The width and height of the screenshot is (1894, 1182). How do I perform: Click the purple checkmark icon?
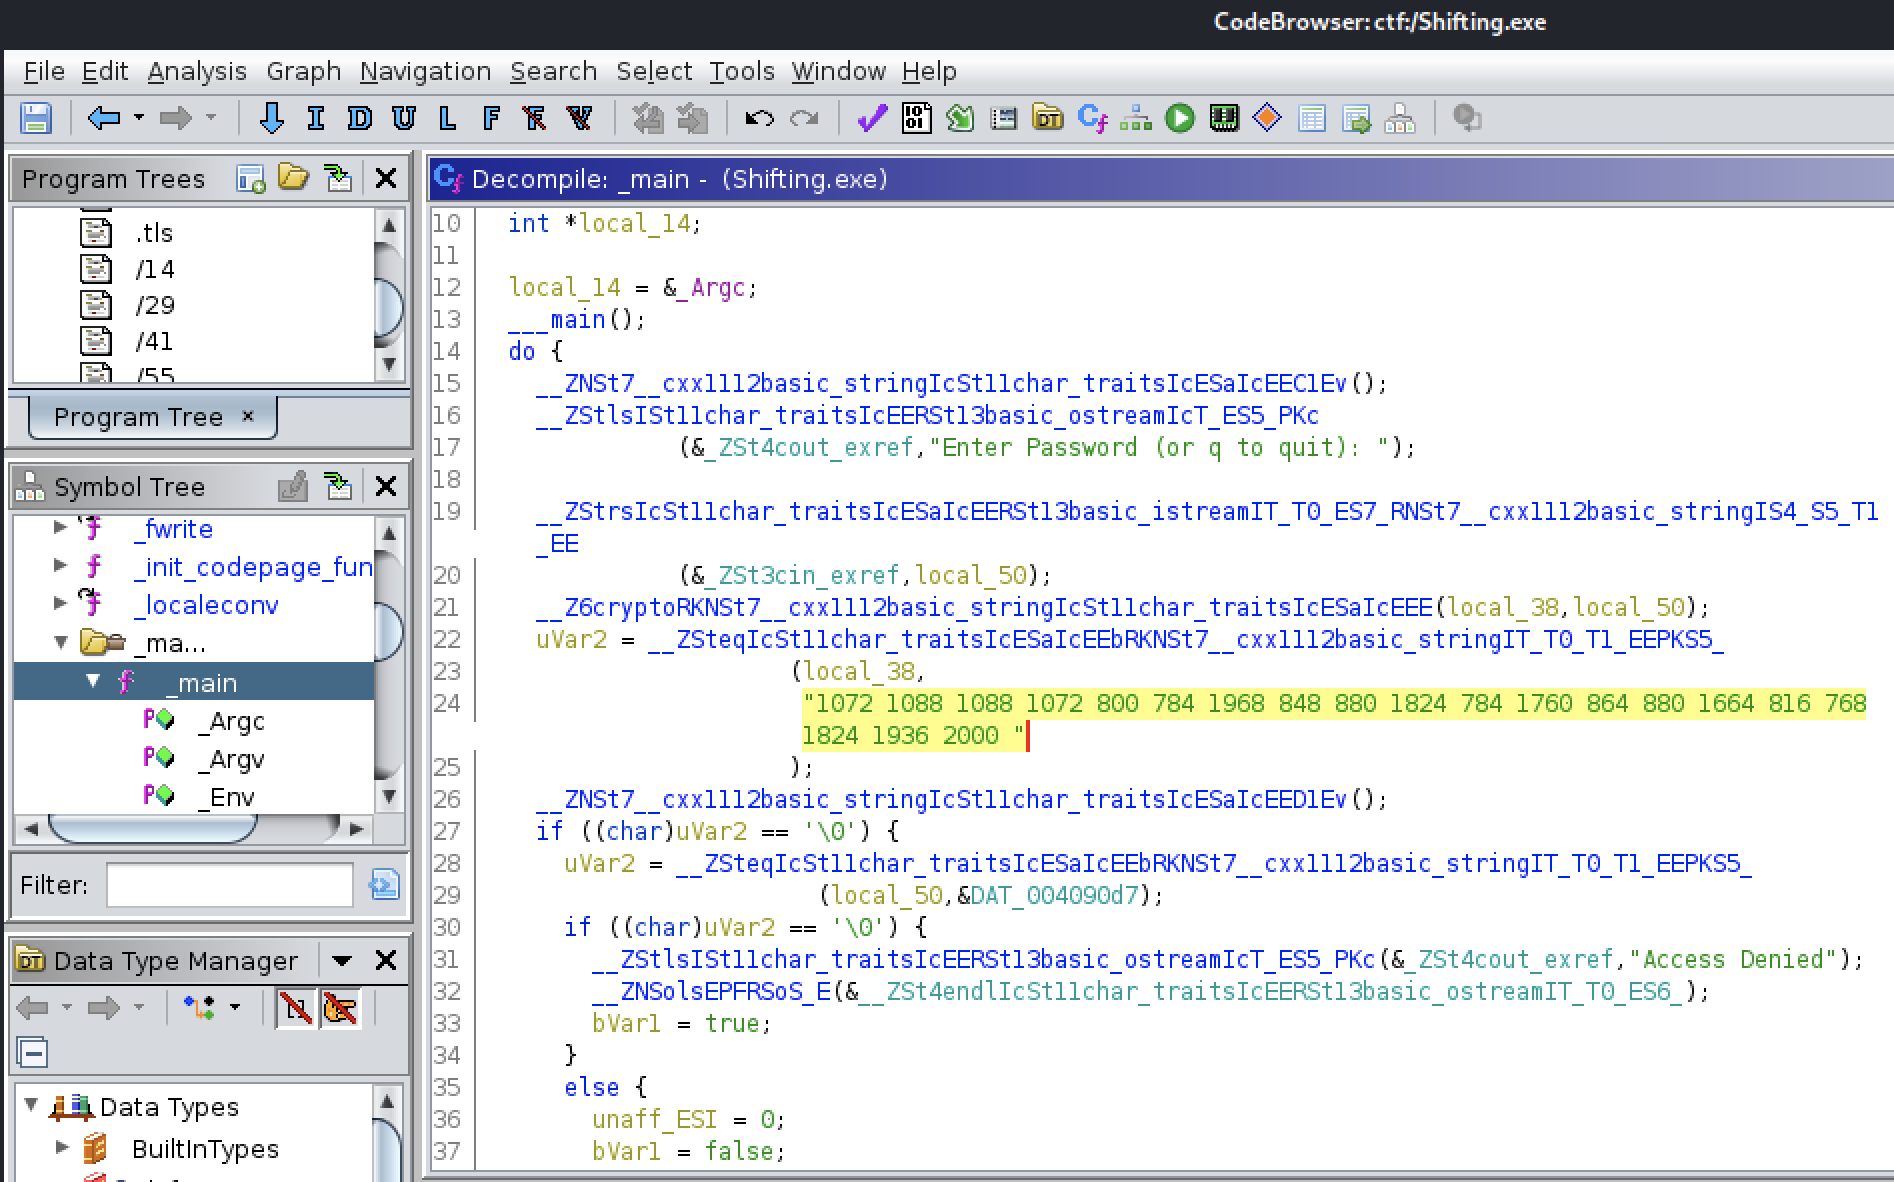[872, 118]
